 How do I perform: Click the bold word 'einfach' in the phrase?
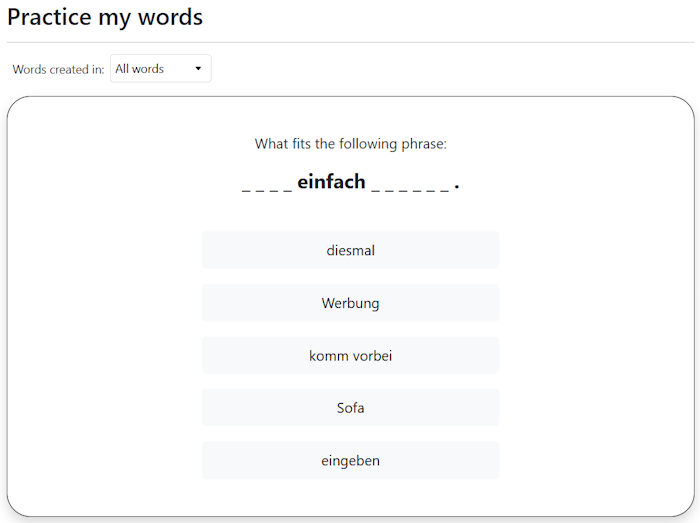coord(331,182)
